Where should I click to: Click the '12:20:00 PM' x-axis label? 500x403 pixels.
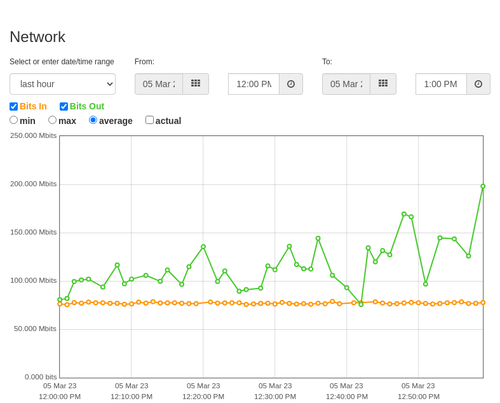pos(203,397)
